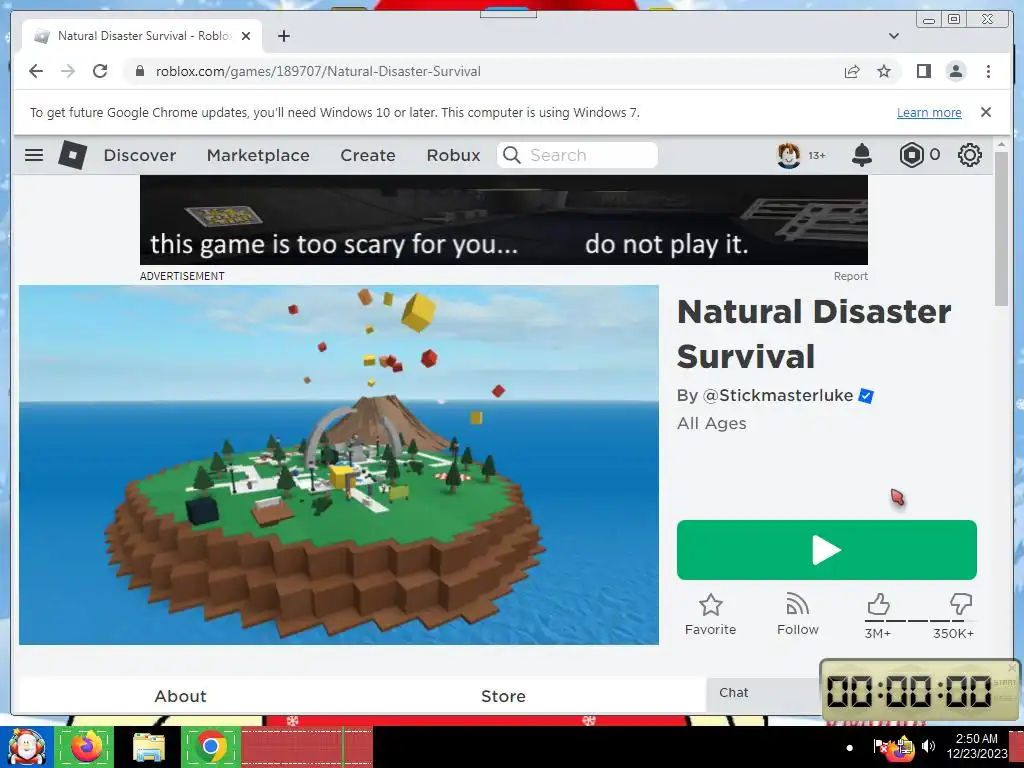The image size is (1024, 768).
Task: Toggle Chrome side panel
Action: [923, 71]
